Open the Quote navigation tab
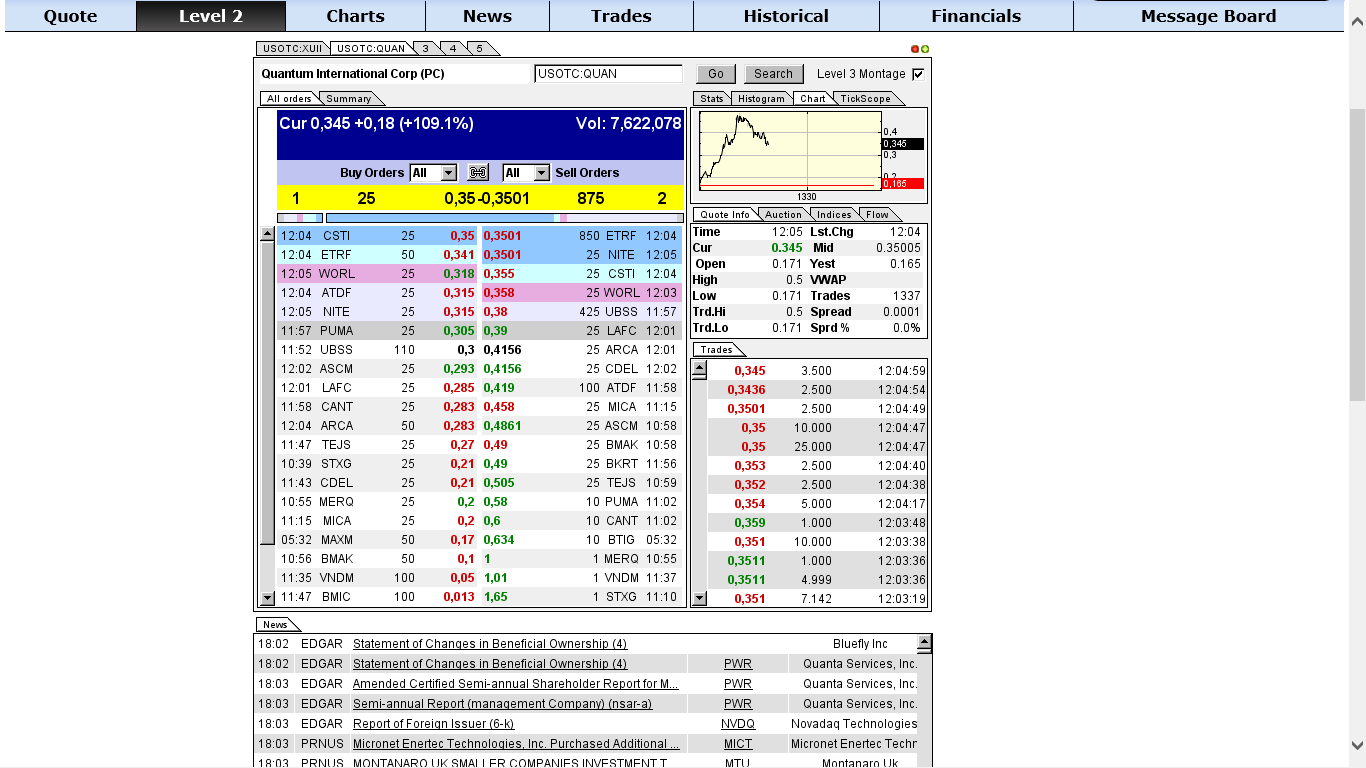The height and width of the screenshot is (768, 1366). pyautogui.click(x=70, y=16)
